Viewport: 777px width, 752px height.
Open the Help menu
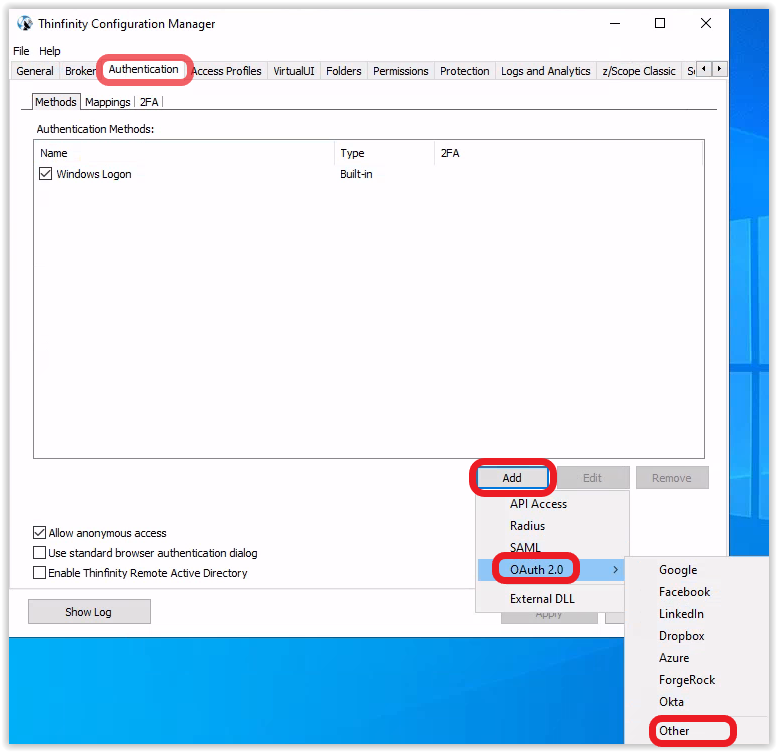[50, 51]
